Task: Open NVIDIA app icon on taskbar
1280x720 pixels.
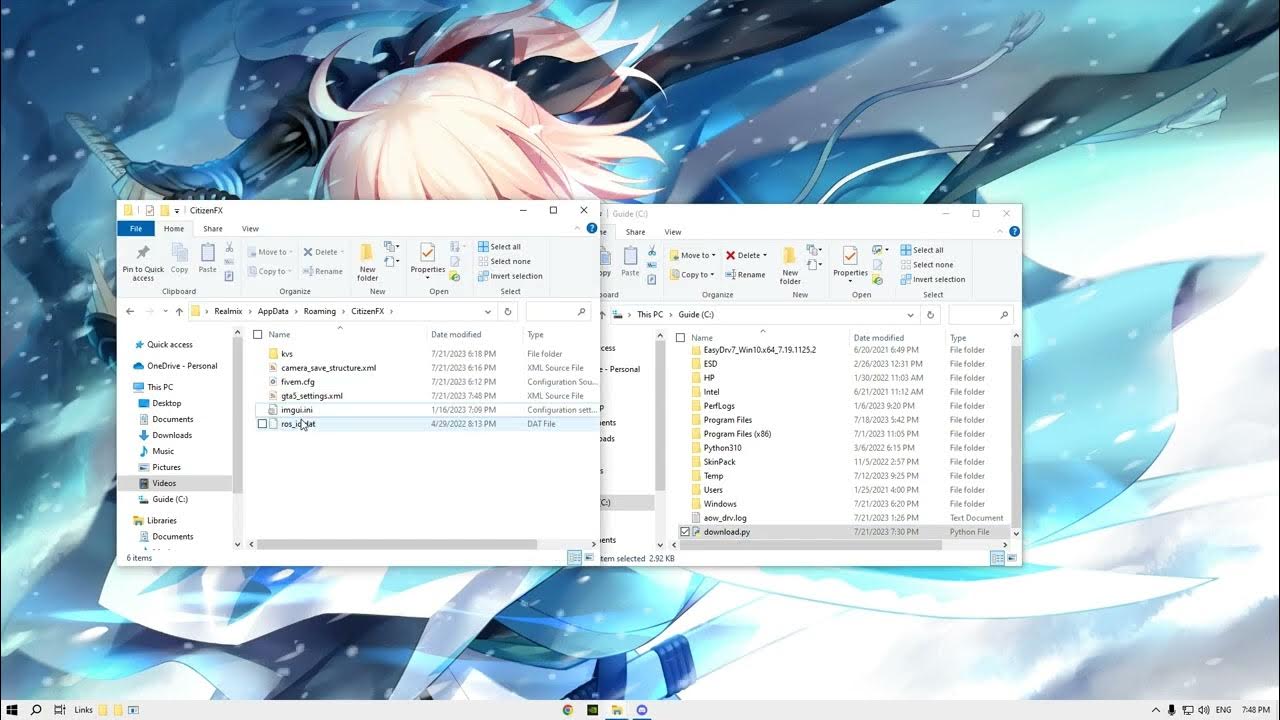Action: [x=593, y=709]
